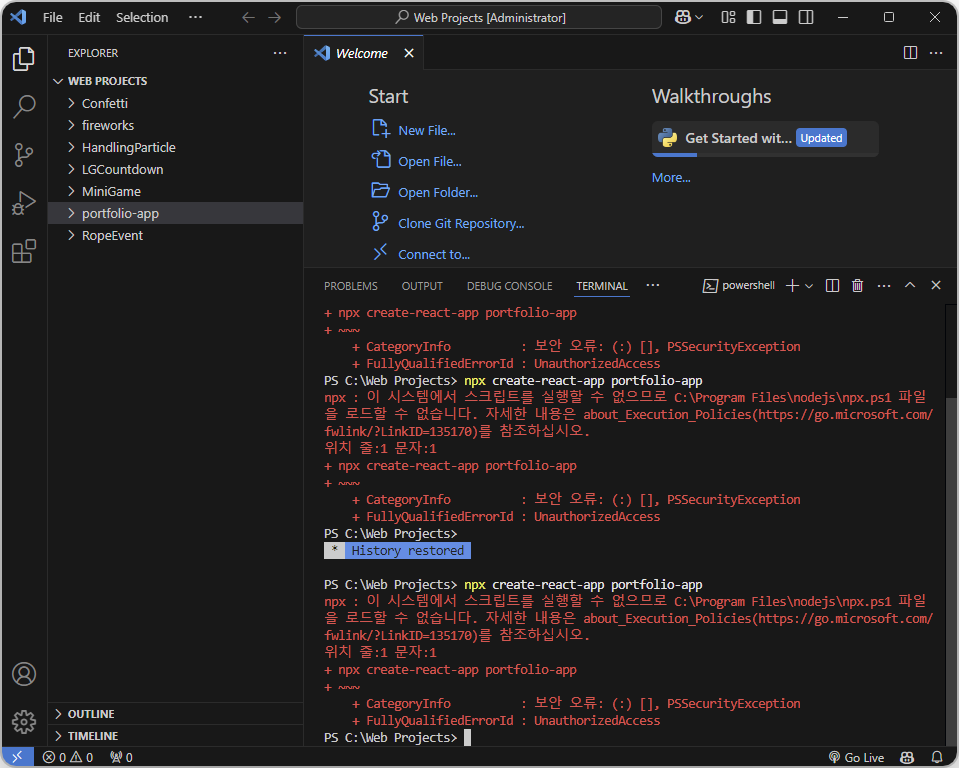Image resolution: width=959 pixels, height=768 pixels.
Task: Start the Go Live server
Action: 856,757
